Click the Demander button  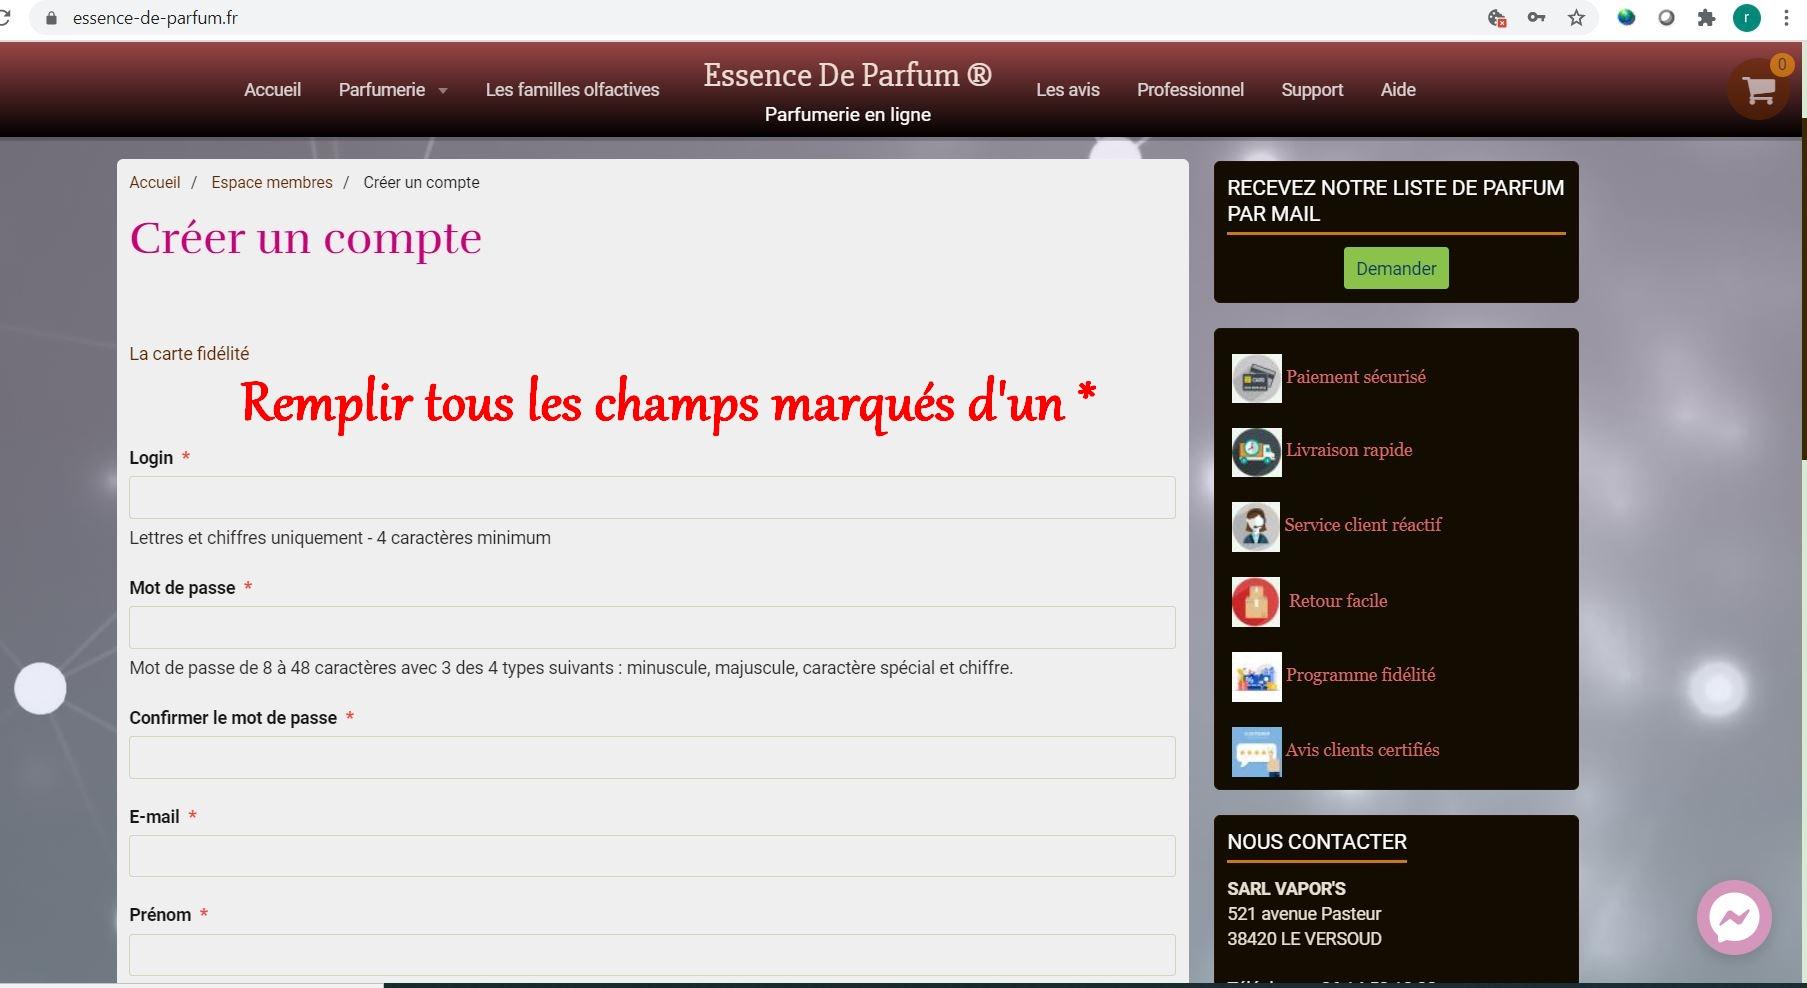tap(1396, 268)
